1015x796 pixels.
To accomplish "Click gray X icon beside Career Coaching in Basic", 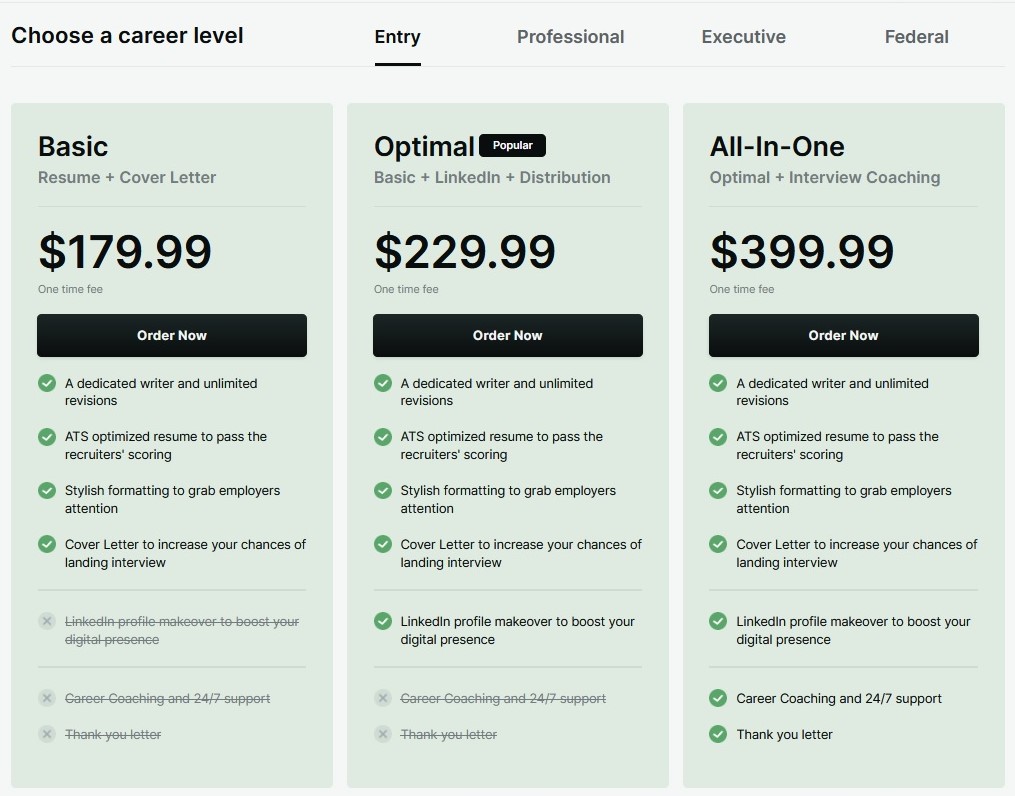I will [x=47, y=698].
